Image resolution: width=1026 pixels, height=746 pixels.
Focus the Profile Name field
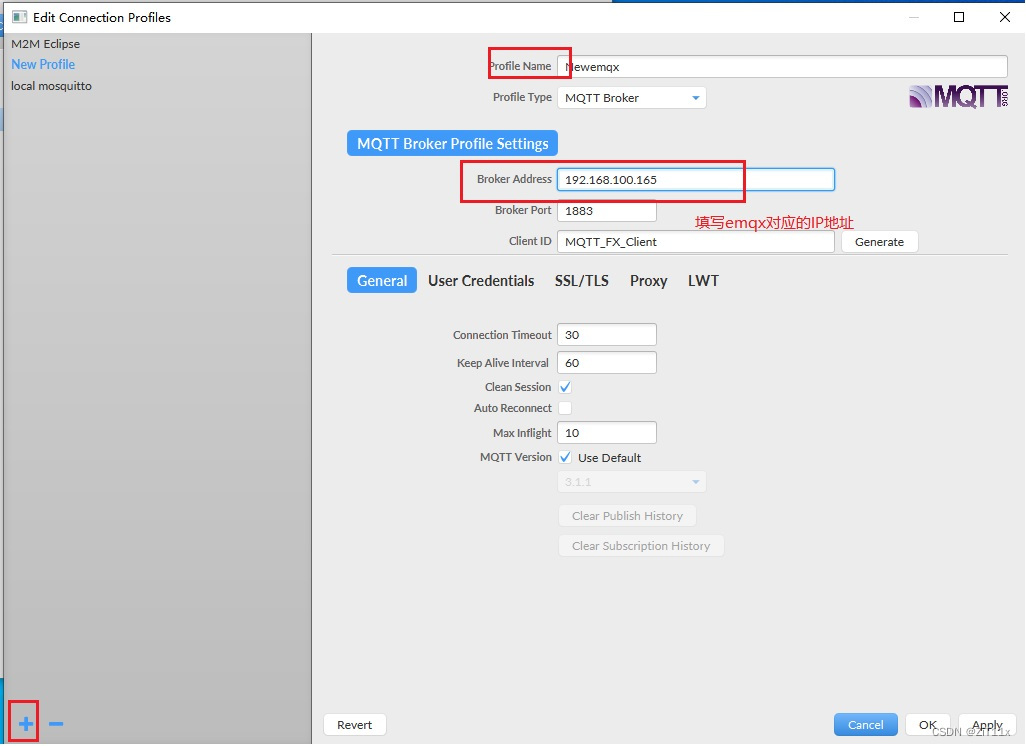click(782, 66)
